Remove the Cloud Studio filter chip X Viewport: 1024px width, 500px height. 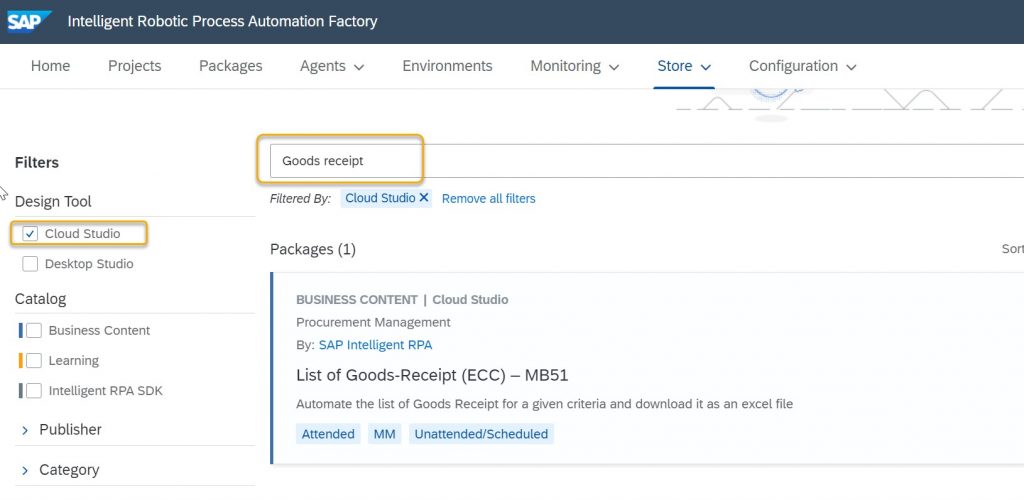pos(424,198)
